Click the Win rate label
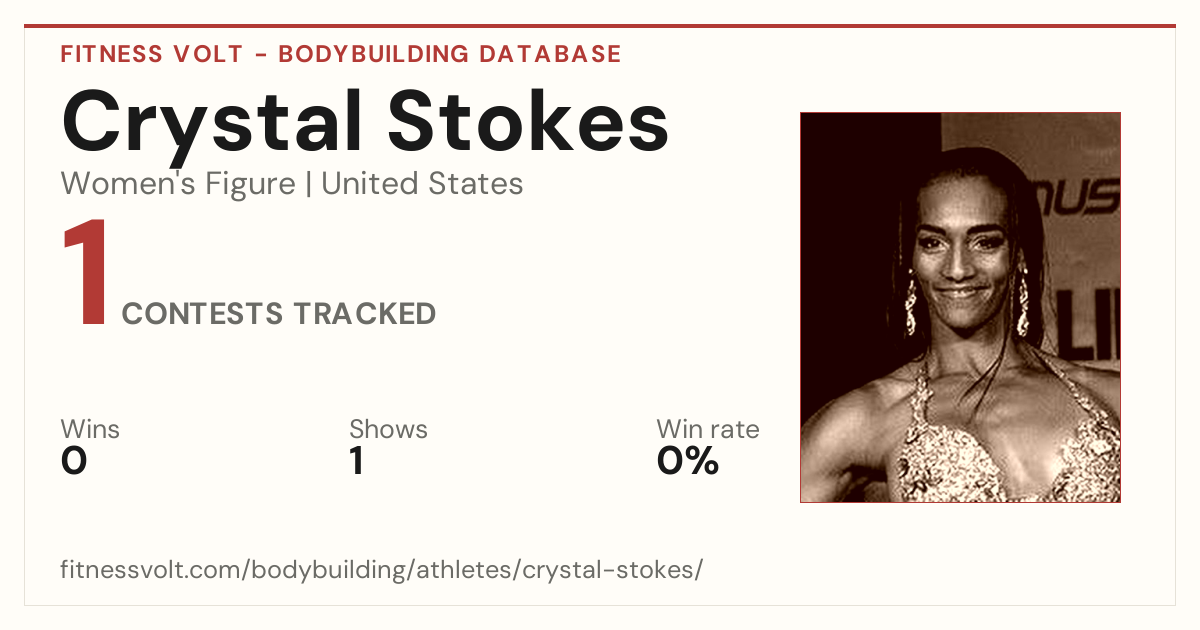 coord(708,430)
